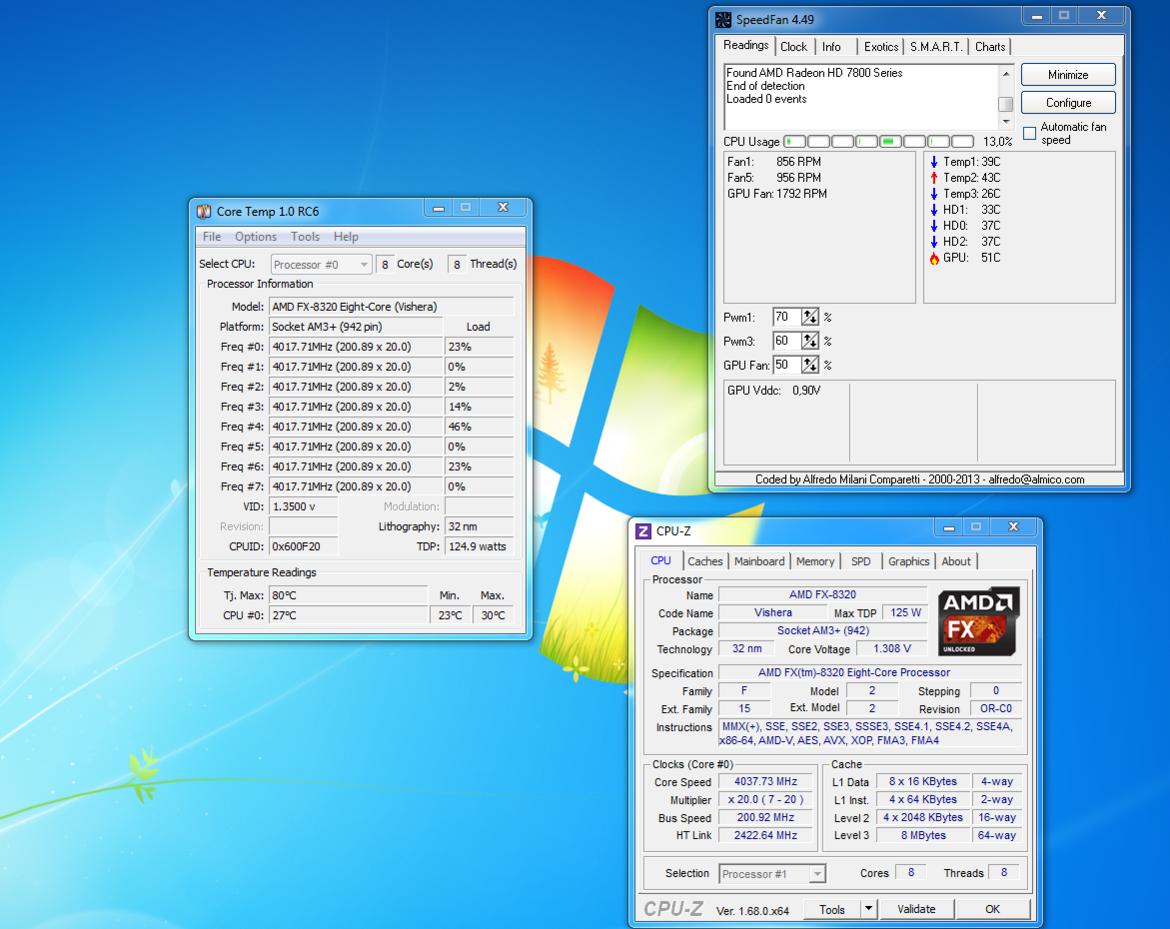Open the Core Temp Help menu
This screenshot has width=1170, height=929.
[x=345, y=237]
